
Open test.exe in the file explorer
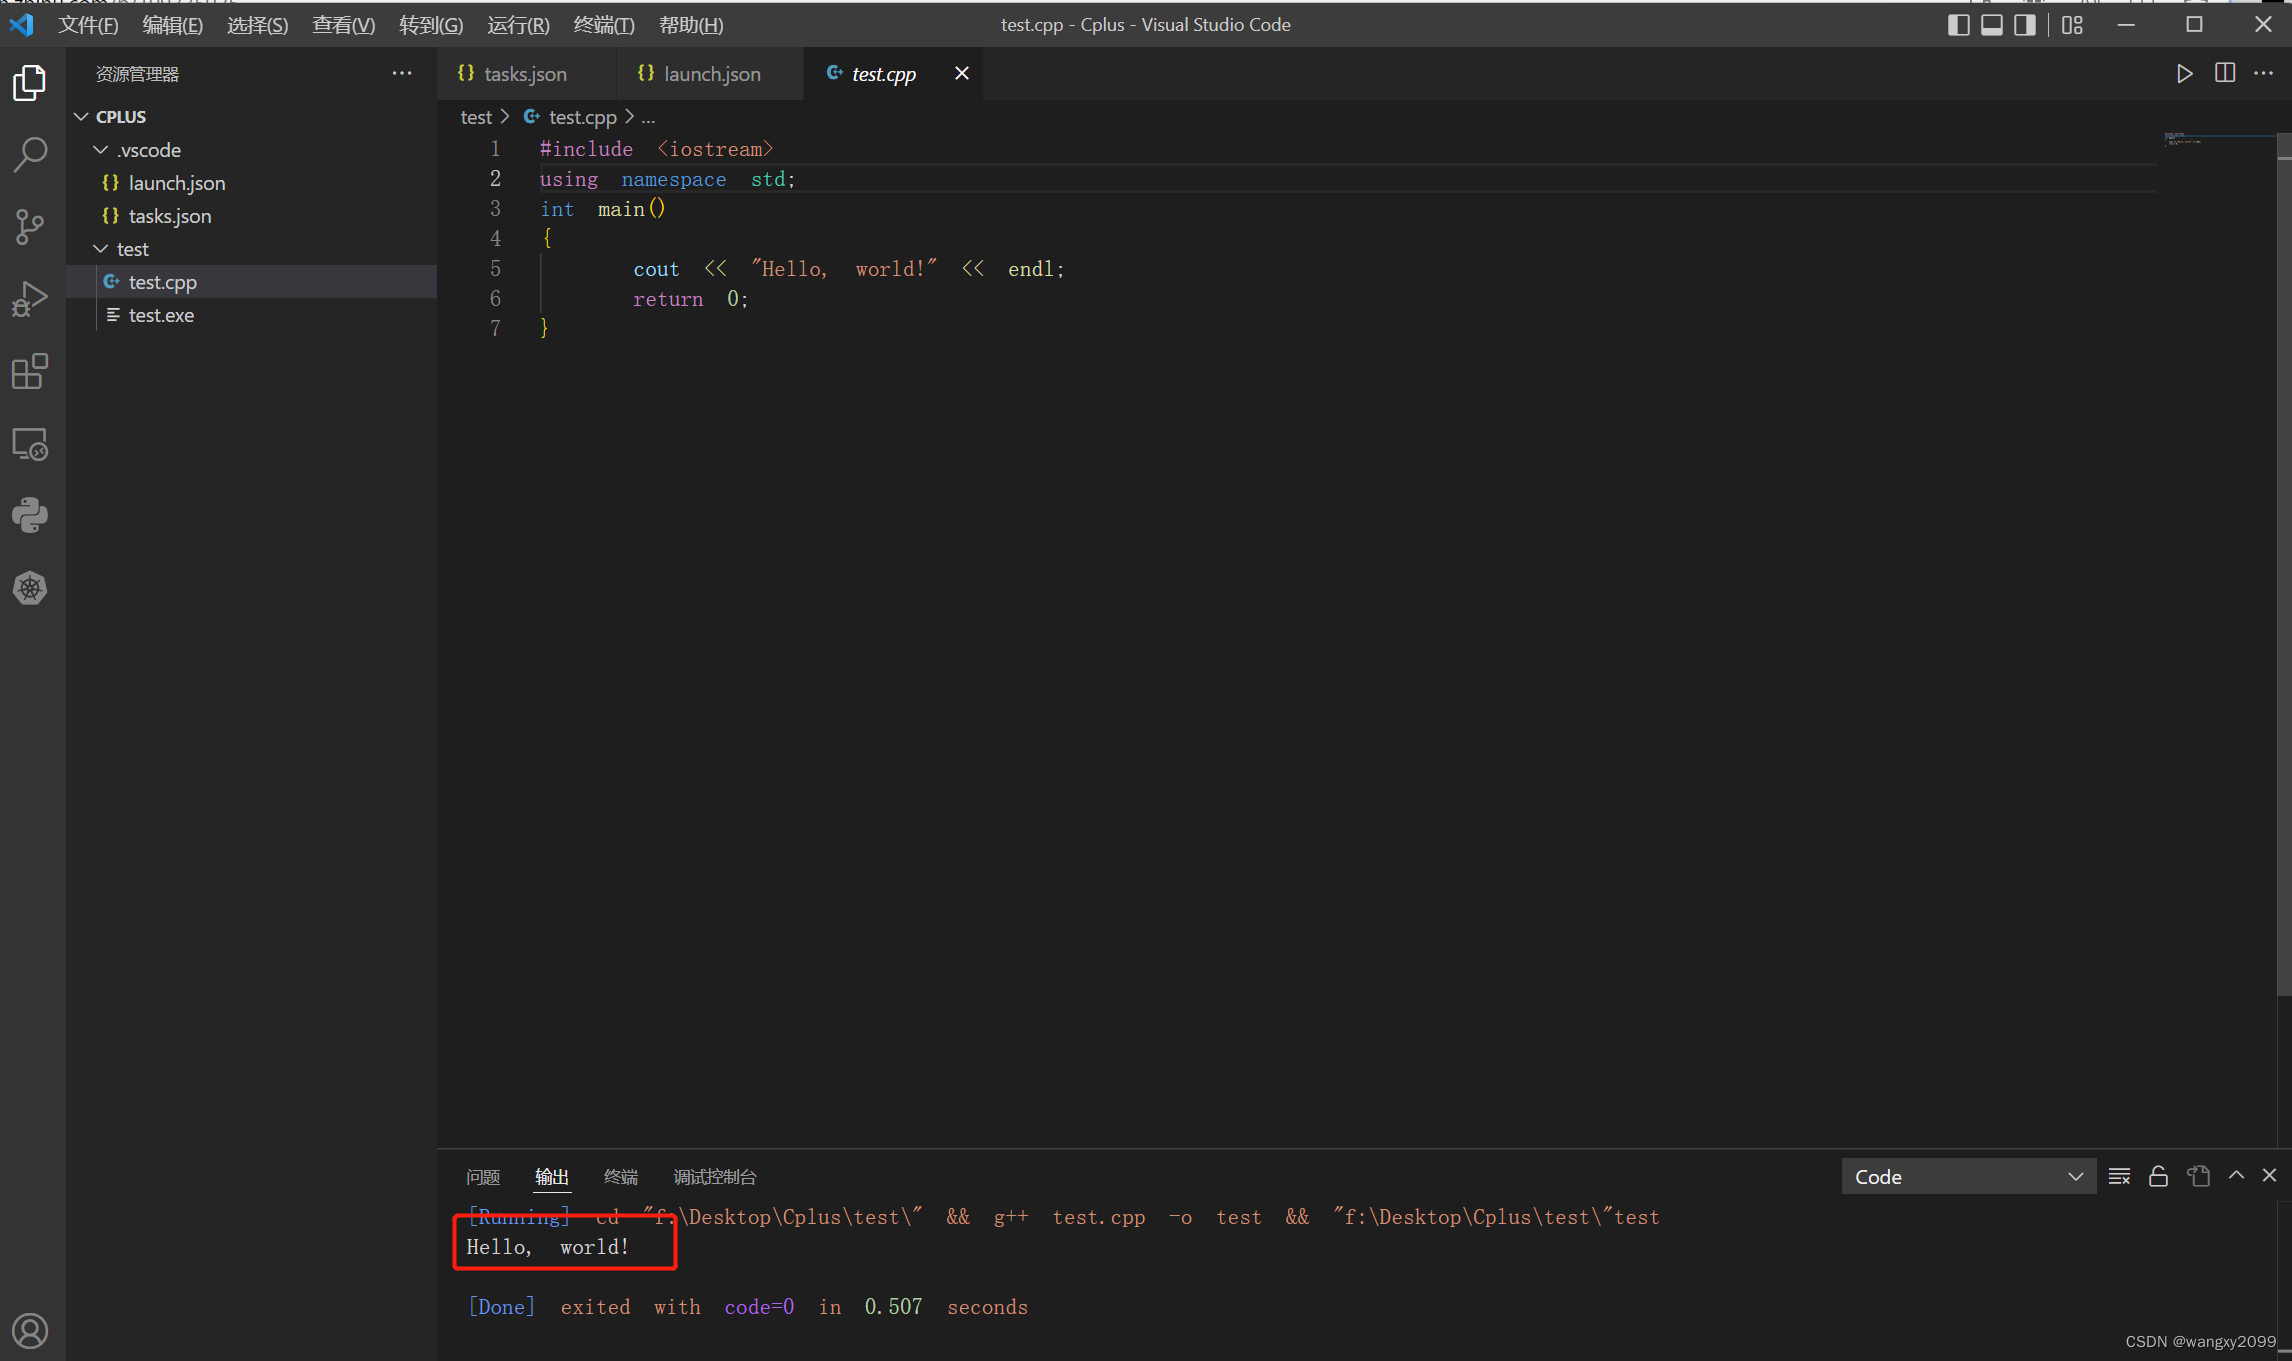point(161,315)
